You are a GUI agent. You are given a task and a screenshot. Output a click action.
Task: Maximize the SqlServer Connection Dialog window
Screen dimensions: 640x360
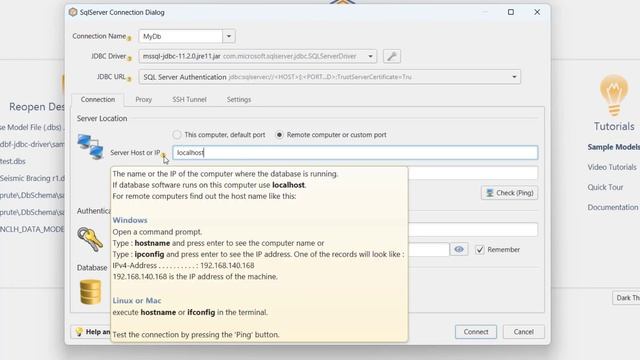[511, 12]
